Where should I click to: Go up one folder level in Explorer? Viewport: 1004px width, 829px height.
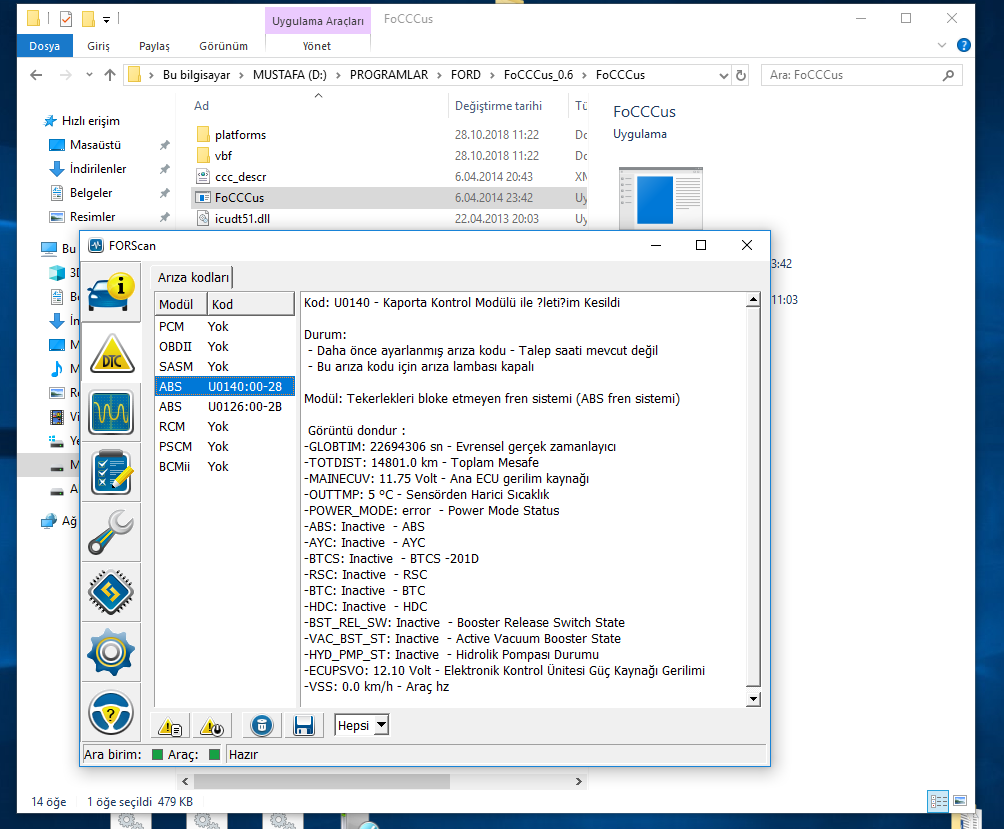pyautogui.click(x=109, y=75)
